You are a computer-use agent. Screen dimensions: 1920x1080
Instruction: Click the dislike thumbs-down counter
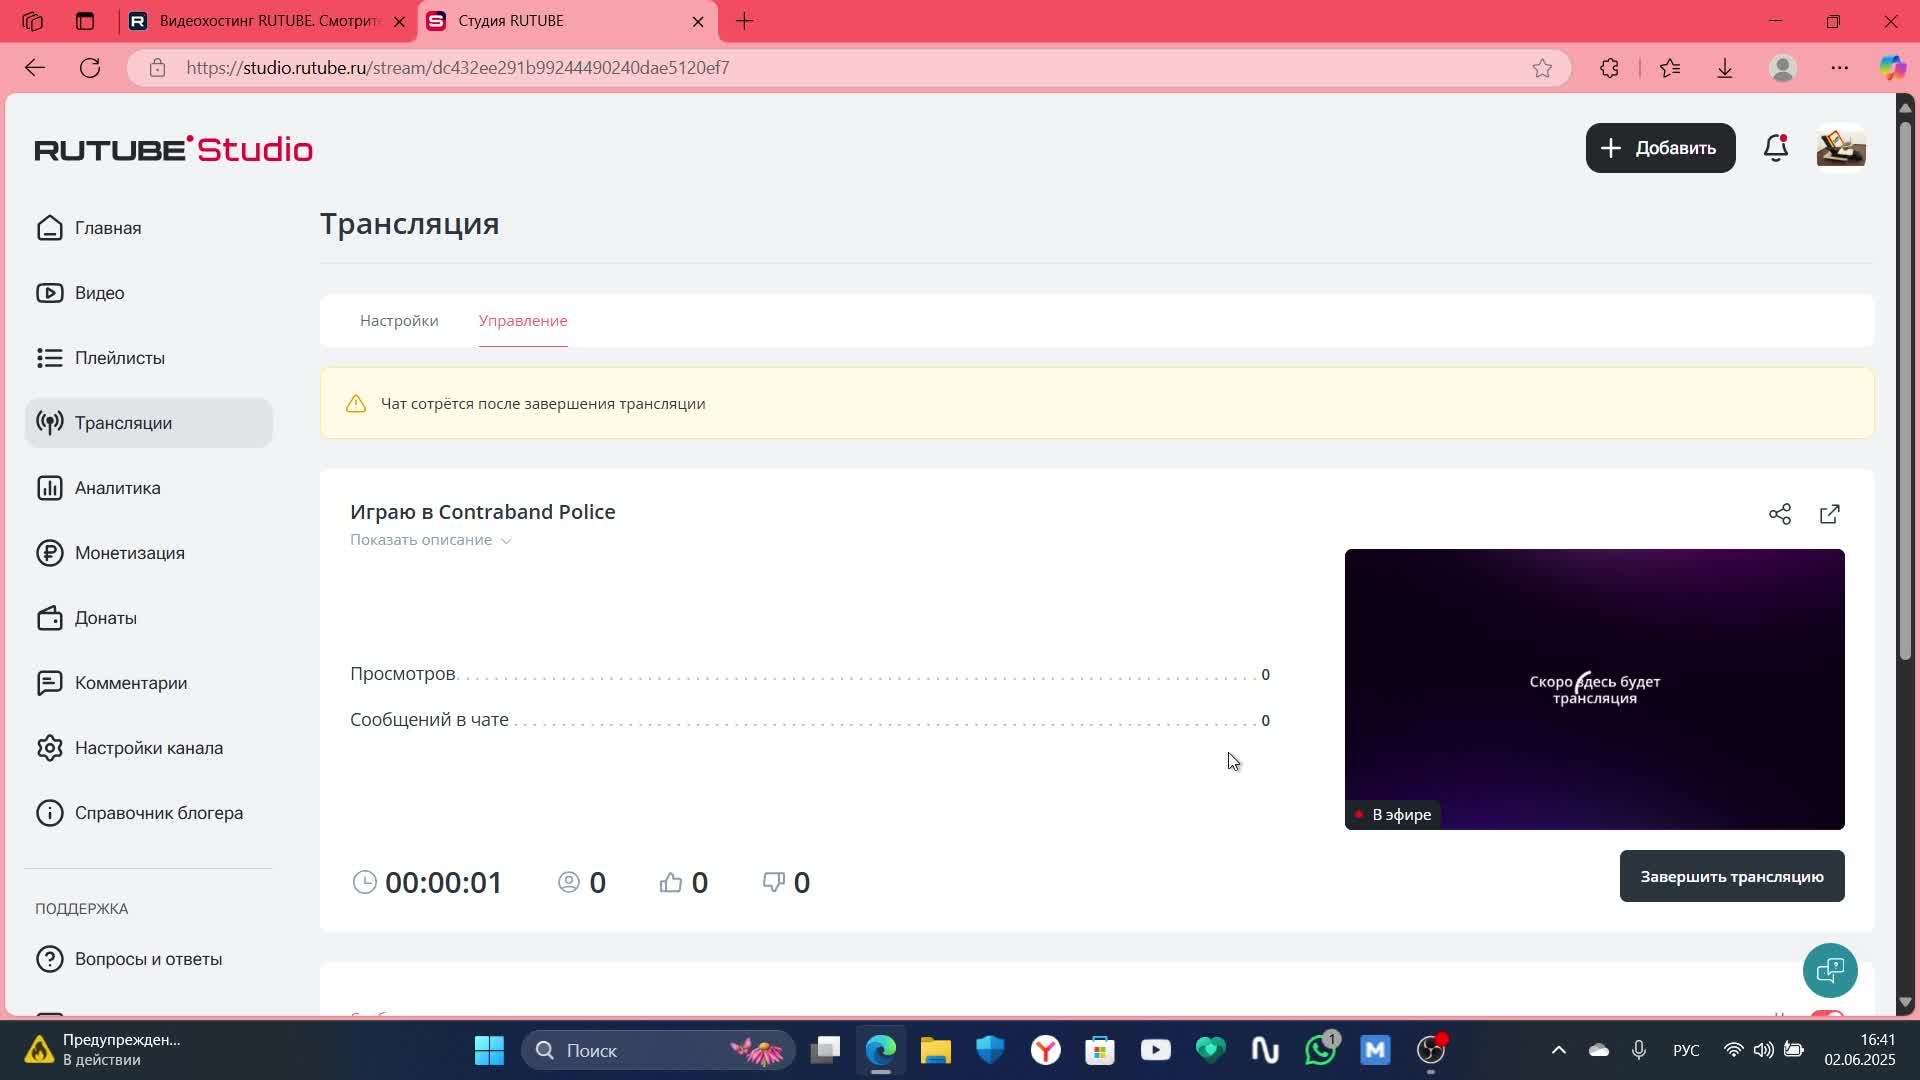point(786,882)
